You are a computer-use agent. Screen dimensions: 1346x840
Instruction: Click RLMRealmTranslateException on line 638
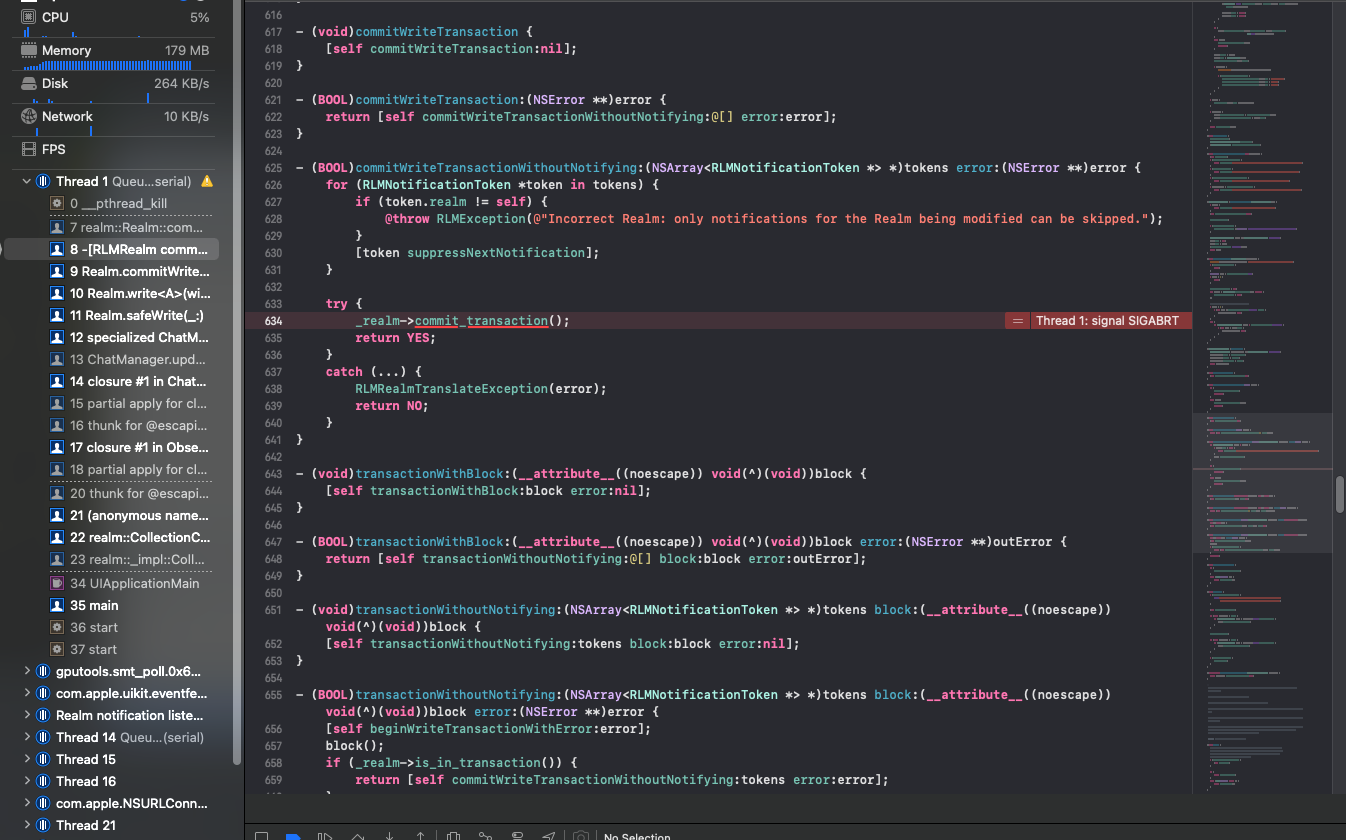tap(451, 389)
